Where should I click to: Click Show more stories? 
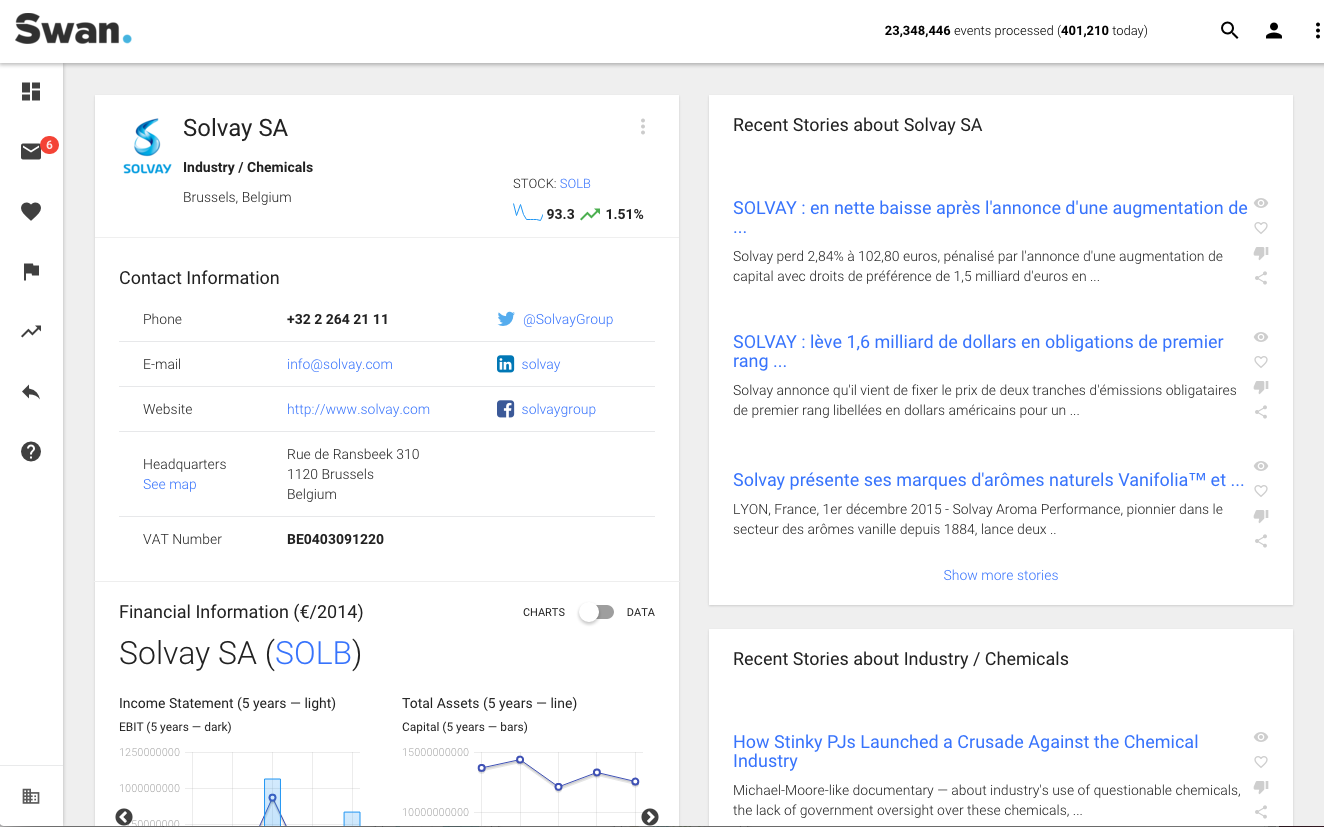pyautogui.click(x=1001, y=575)
